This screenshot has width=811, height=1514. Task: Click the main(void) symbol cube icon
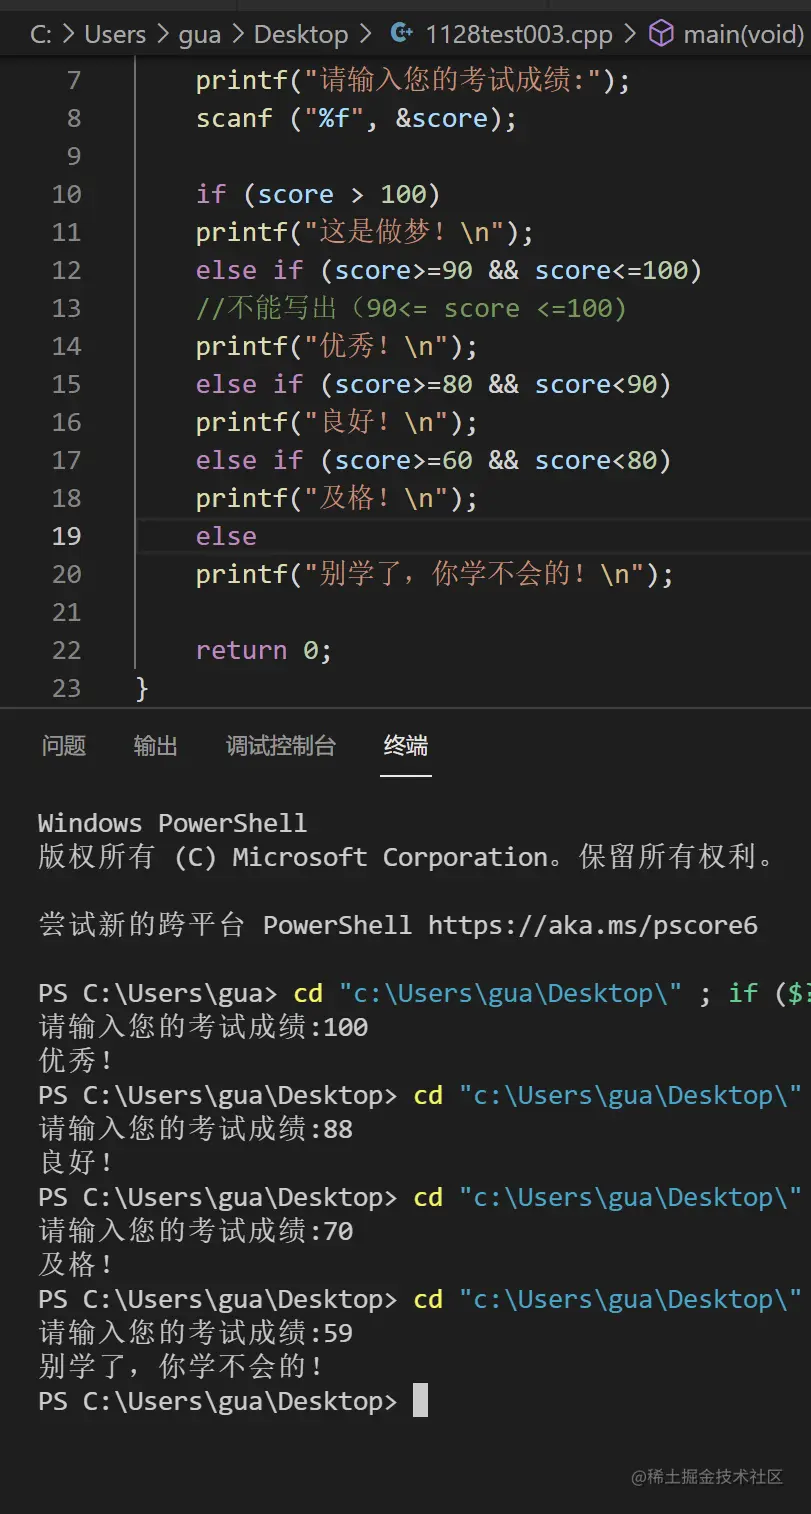[x=661, y=34]
